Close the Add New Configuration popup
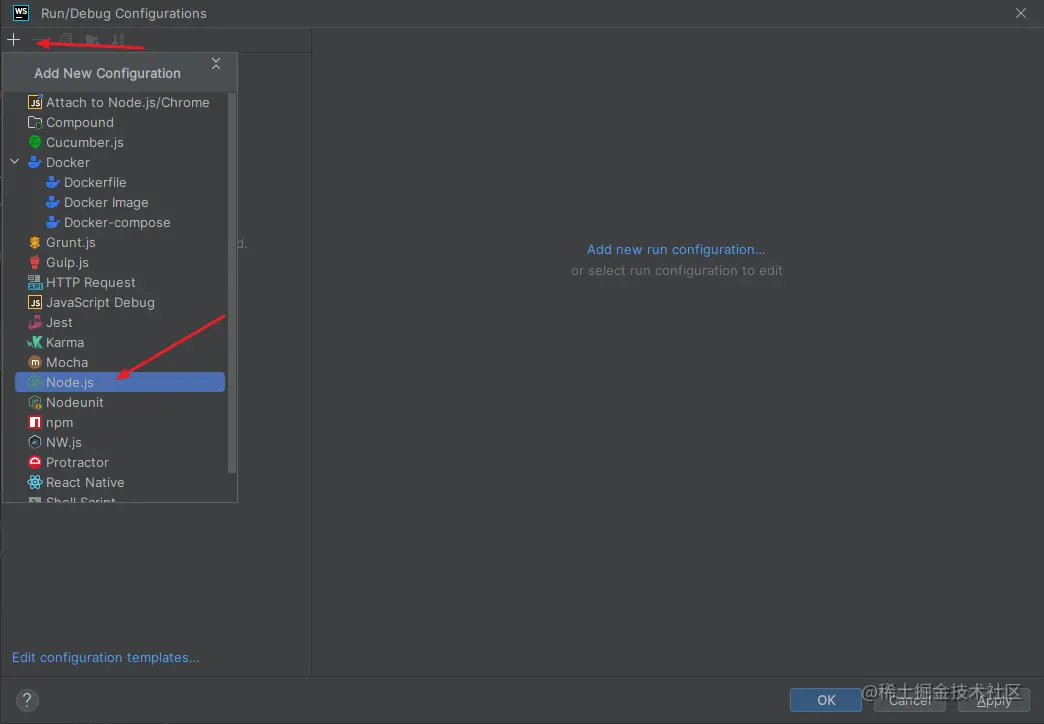1044x724 pixels. tap(216, 64)
